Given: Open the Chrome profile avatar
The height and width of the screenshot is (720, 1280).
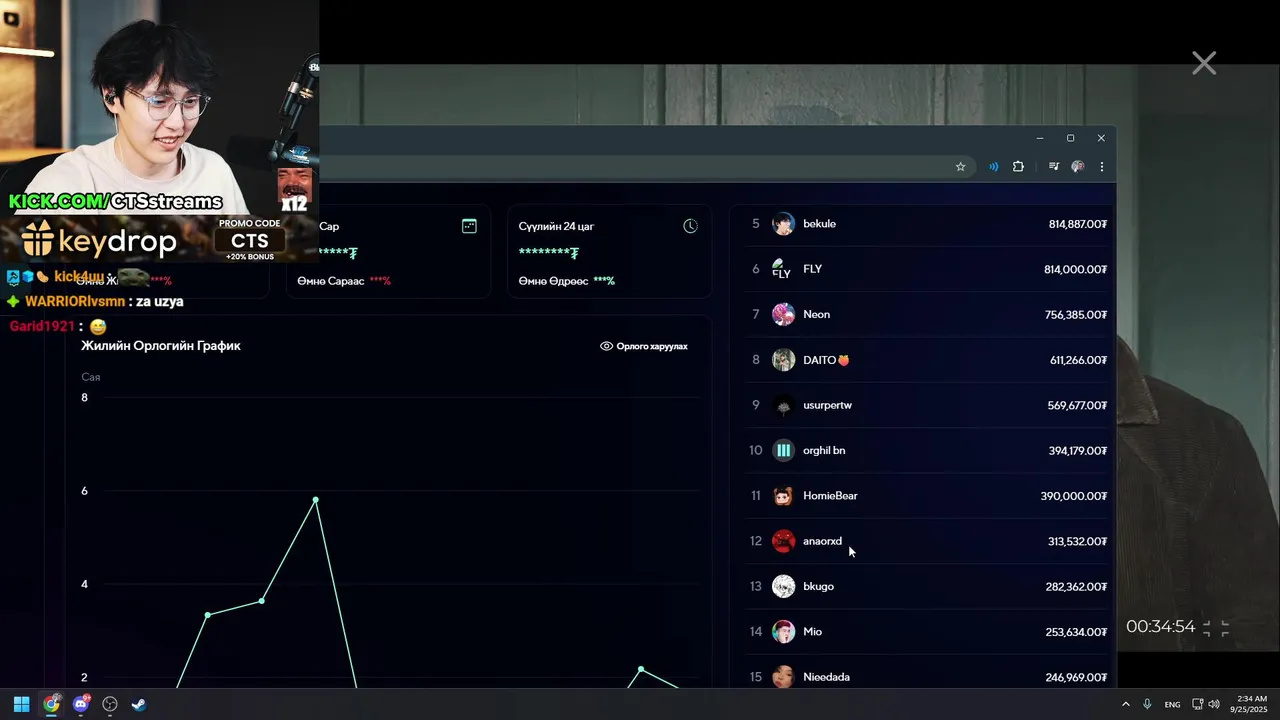Looking at the screenshot, I should pyautogui.click(x=1077, y=167).
